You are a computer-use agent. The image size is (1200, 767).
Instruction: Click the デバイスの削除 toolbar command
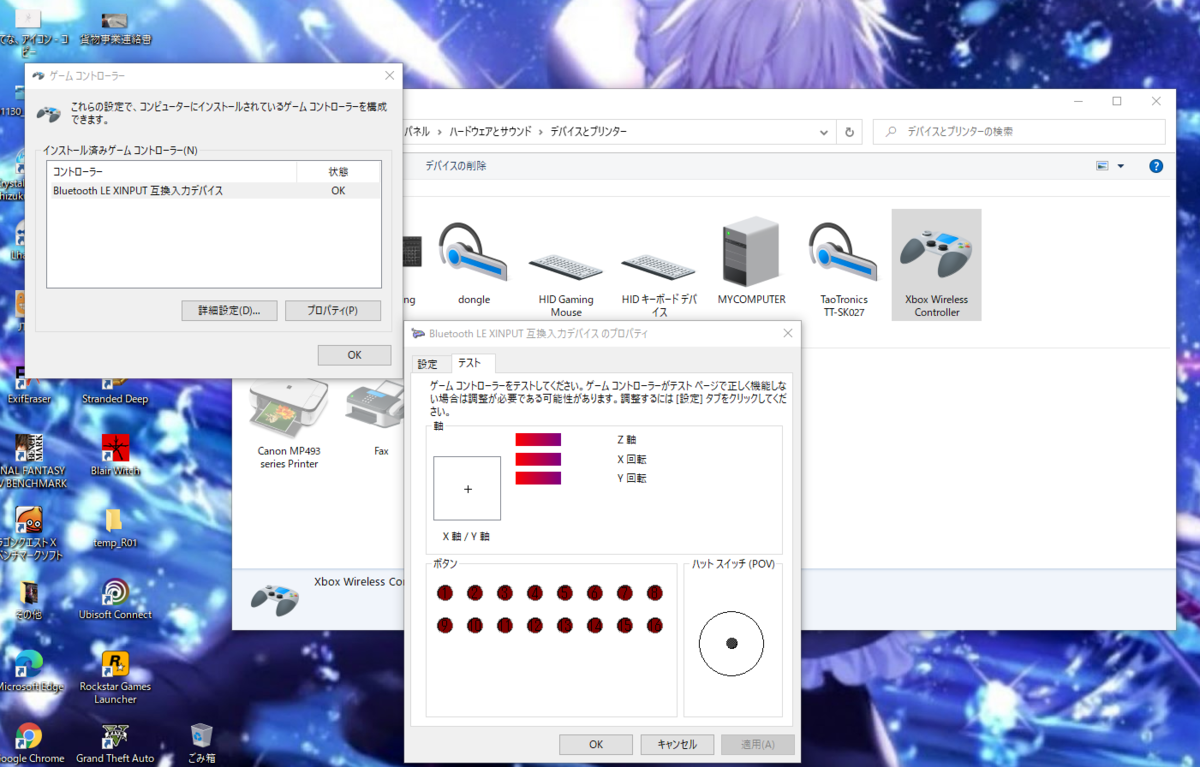coord(456,166)
